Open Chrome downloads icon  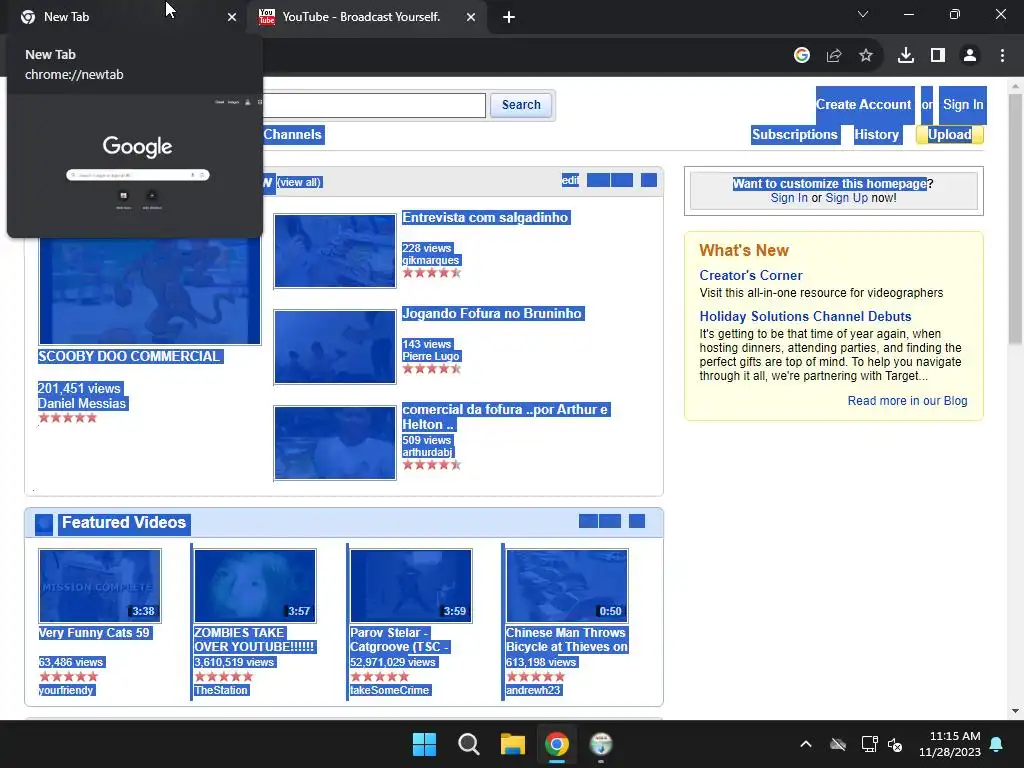click(906, 56)
